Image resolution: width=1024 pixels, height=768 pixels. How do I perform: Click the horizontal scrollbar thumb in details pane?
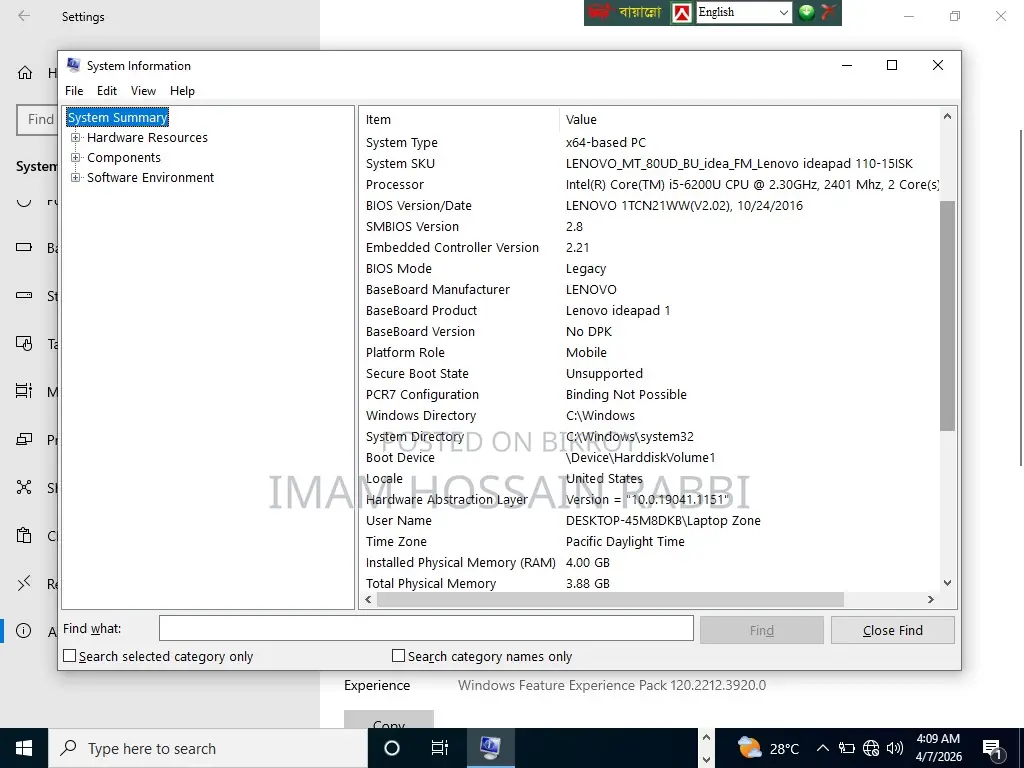coord(610,600)
